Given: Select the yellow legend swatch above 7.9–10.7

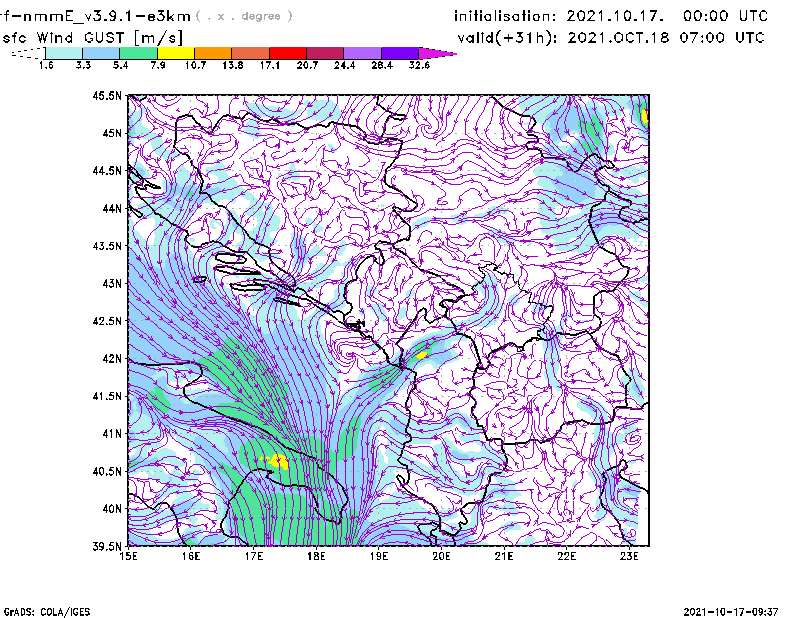Looking at the screenshot, I should pos(176,53).
